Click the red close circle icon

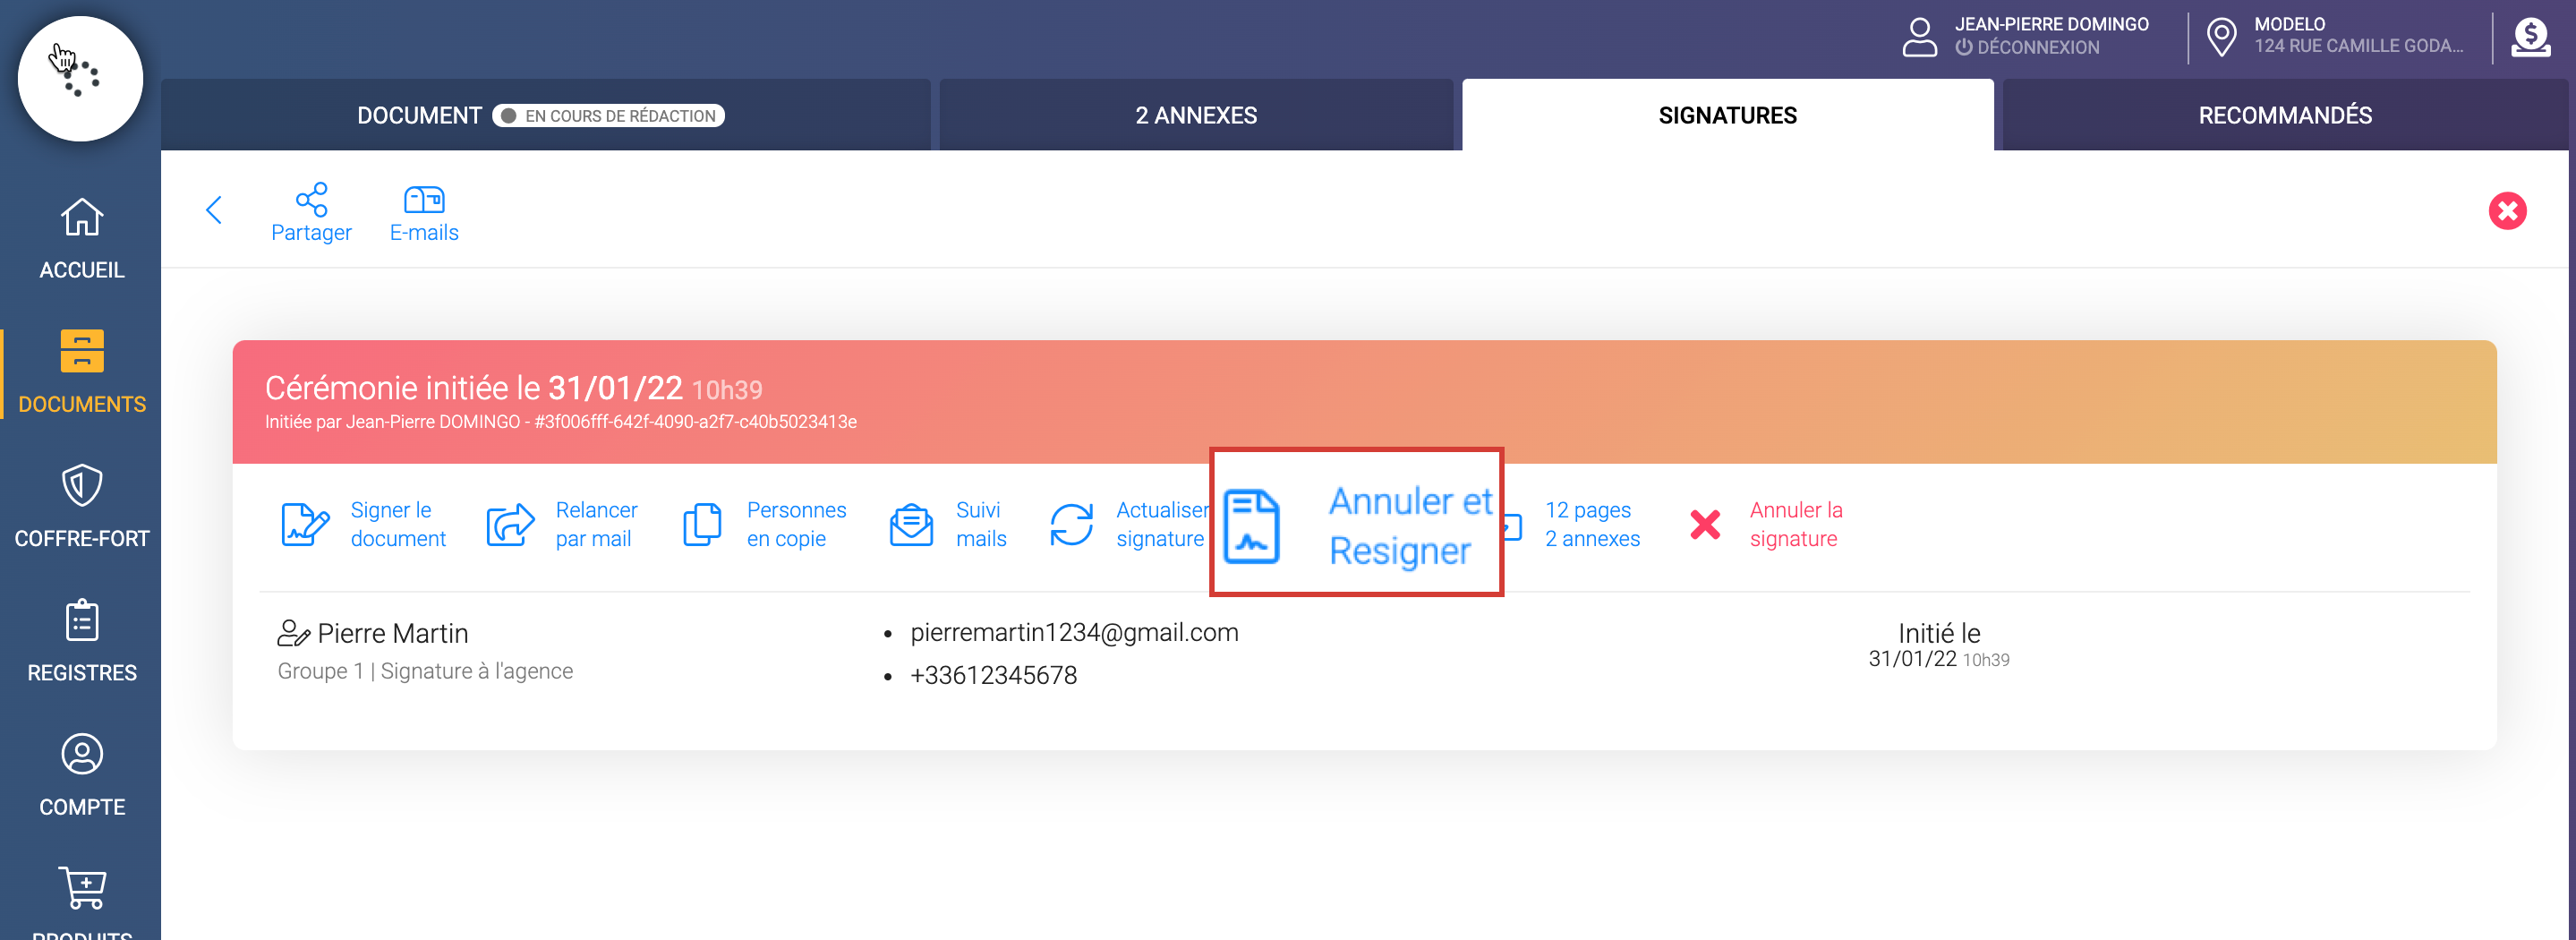tap(2506, 211)
